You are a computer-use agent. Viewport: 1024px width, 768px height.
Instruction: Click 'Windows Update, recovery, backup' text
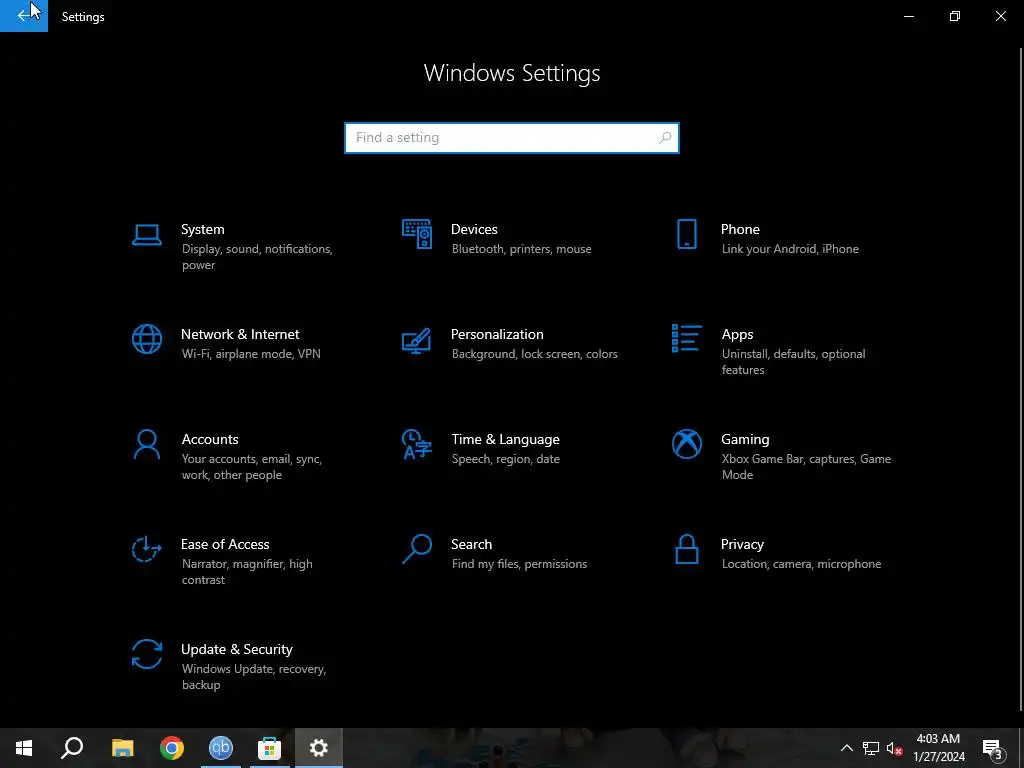pyautogui.click(x=253, y=677)
